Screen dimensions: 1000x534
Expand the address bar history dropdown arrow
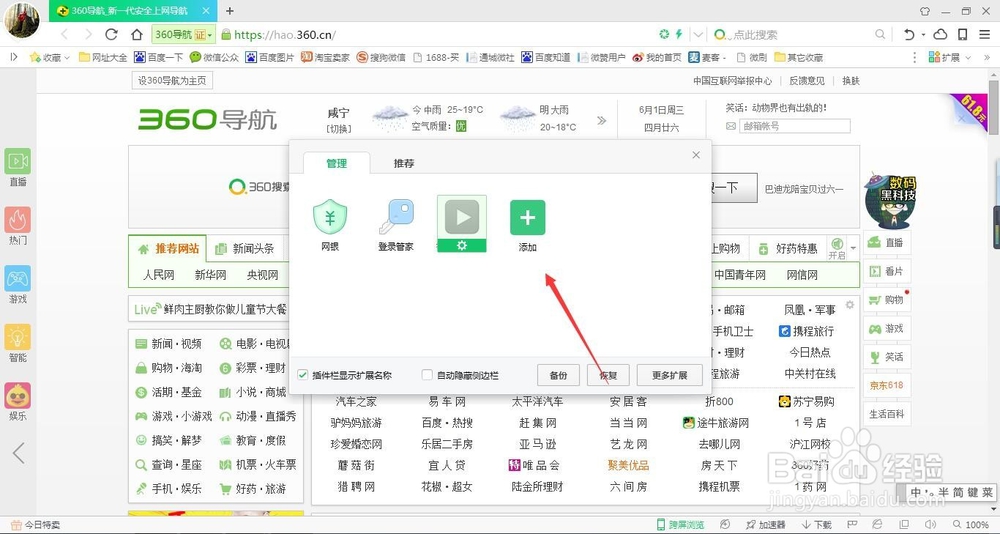[x=699, y=34]
